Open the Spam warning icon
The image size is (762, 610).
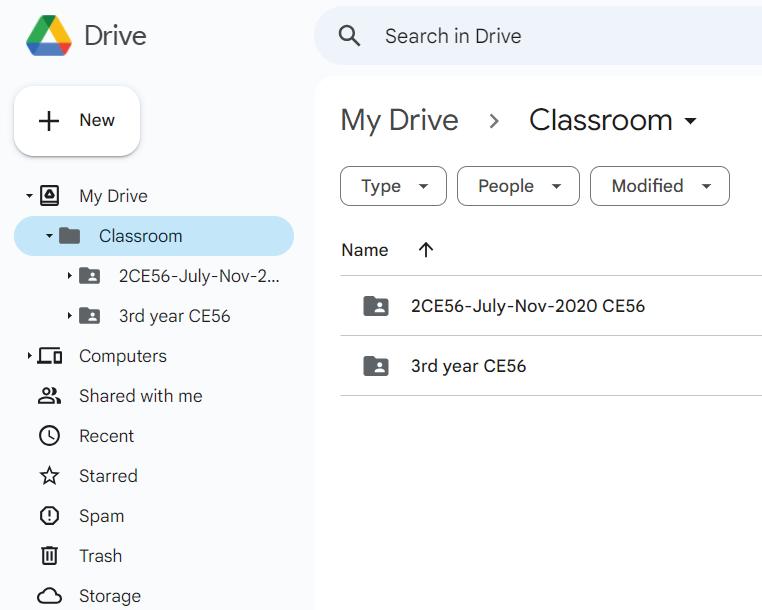[49, 516]
